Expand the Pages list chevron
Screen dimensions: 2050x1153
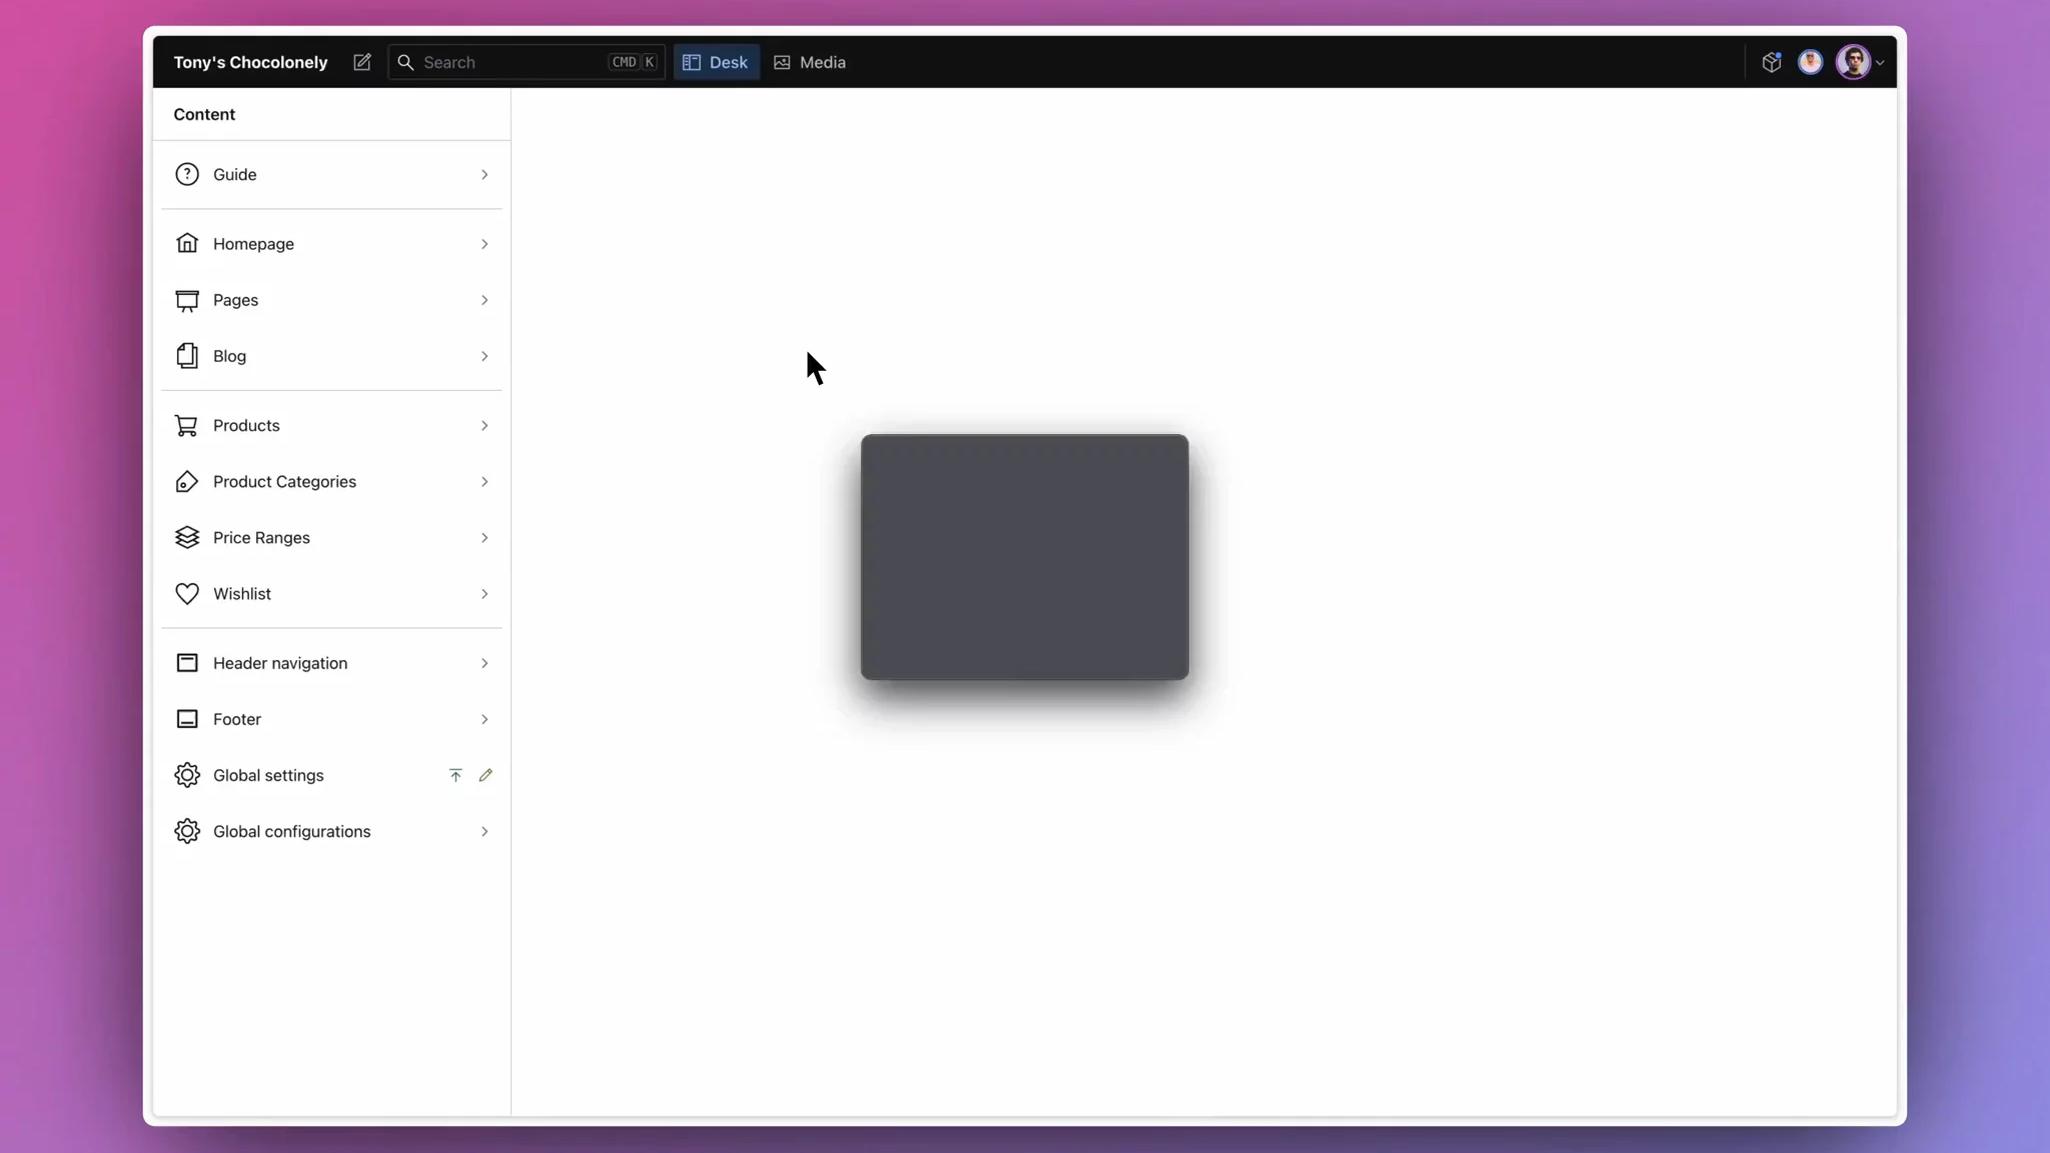(x=484, y=300)
